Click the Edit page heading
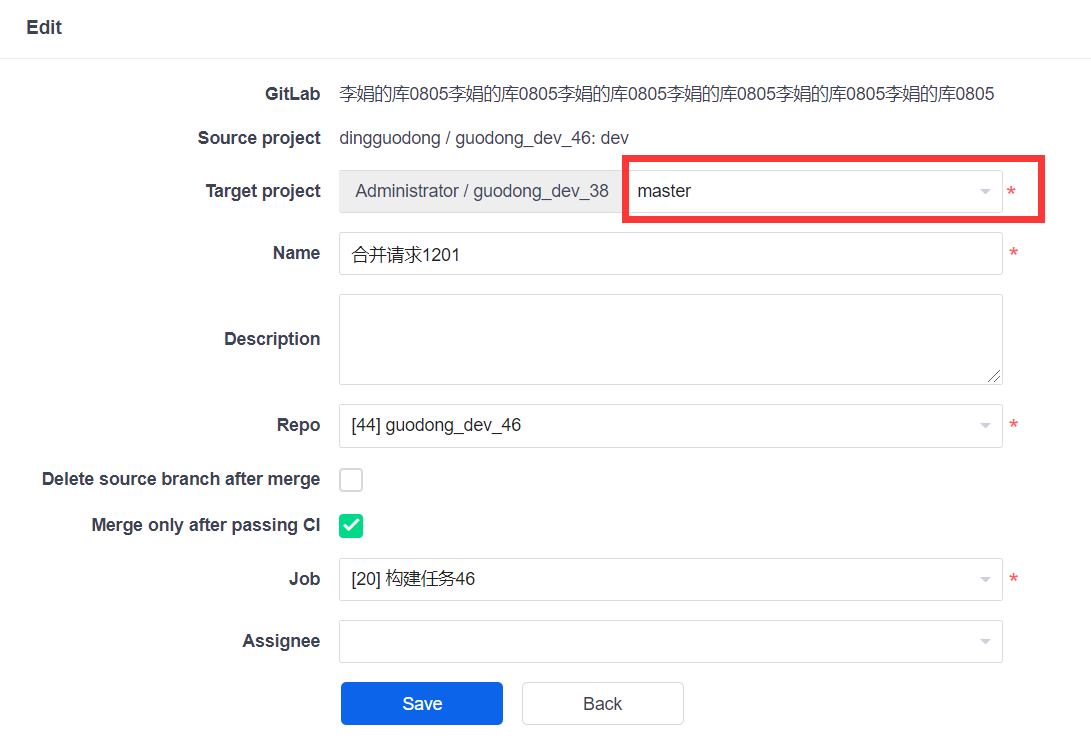 [x=44, y=28]
